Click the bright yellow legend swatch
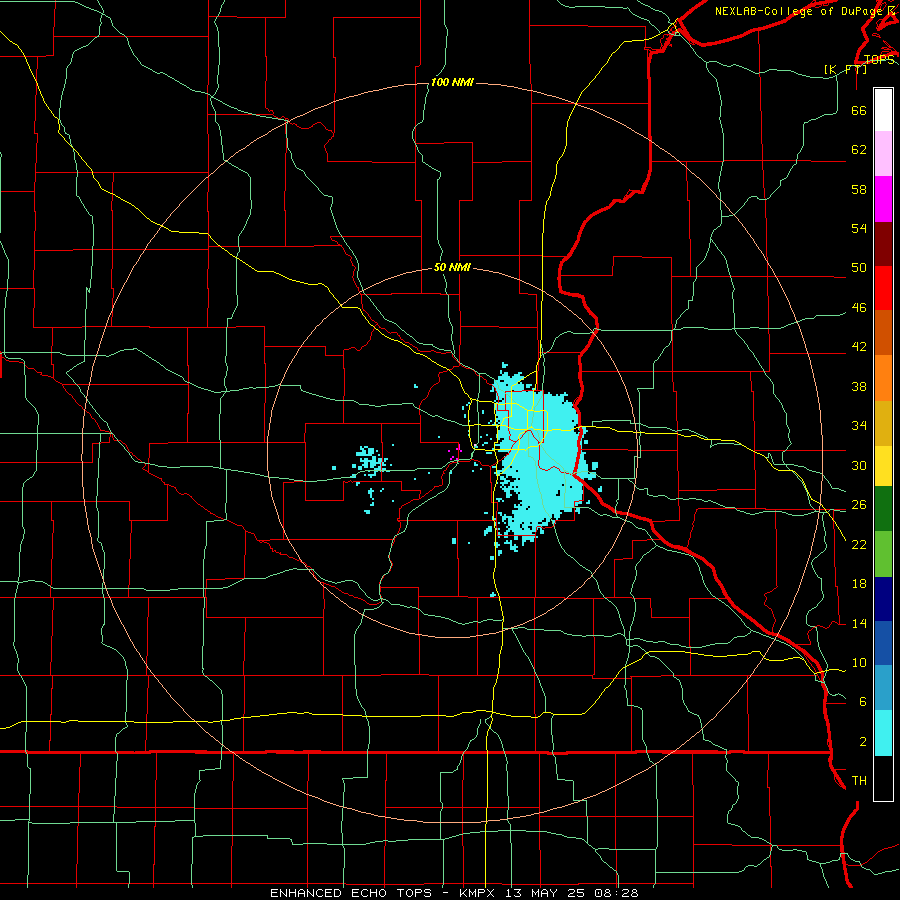The width and height of the screenshot is (900, 900). click(883, 466)
